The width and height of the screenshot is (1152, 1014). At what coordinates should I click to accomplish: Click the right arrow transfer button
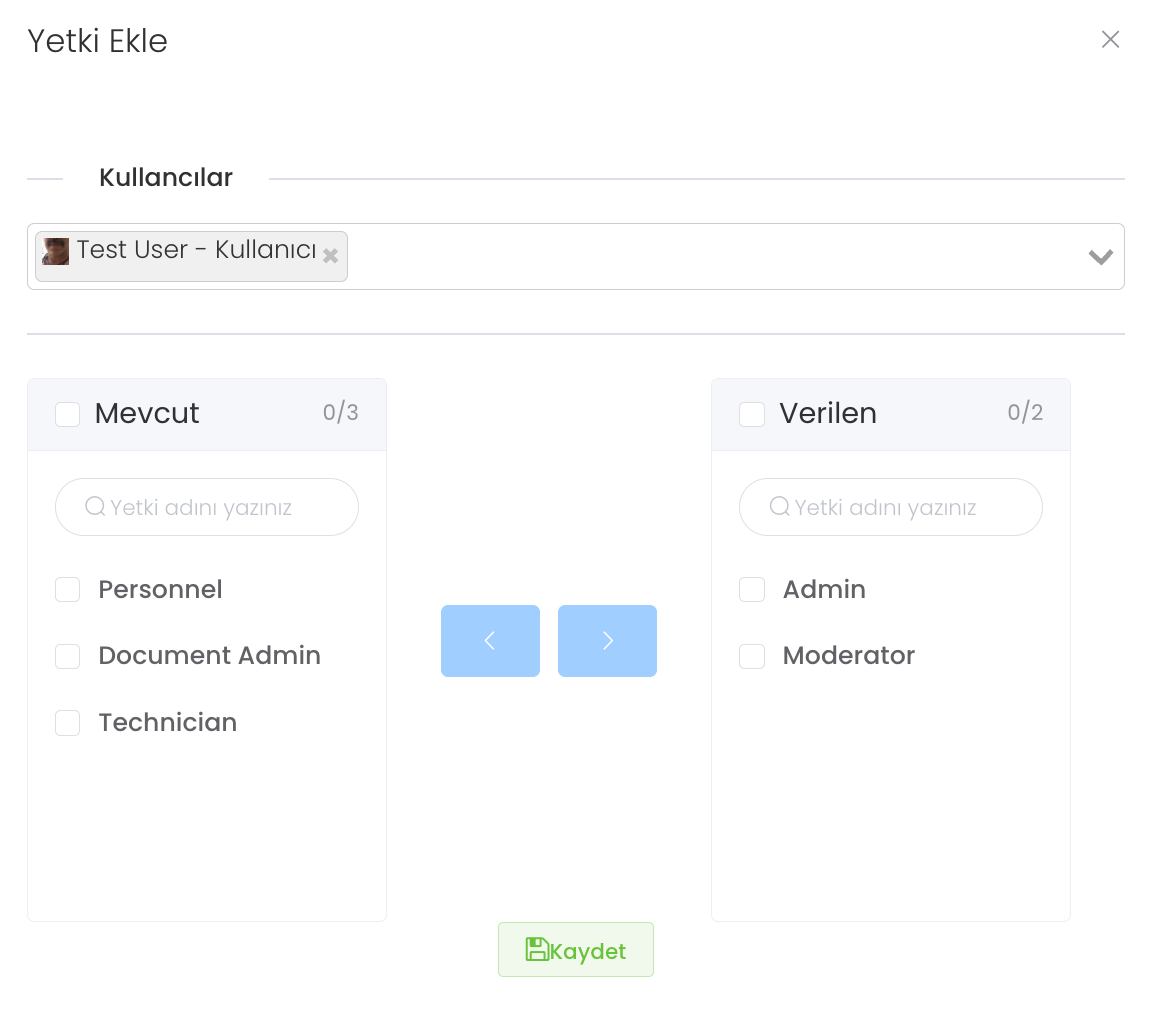pos(607,641)
